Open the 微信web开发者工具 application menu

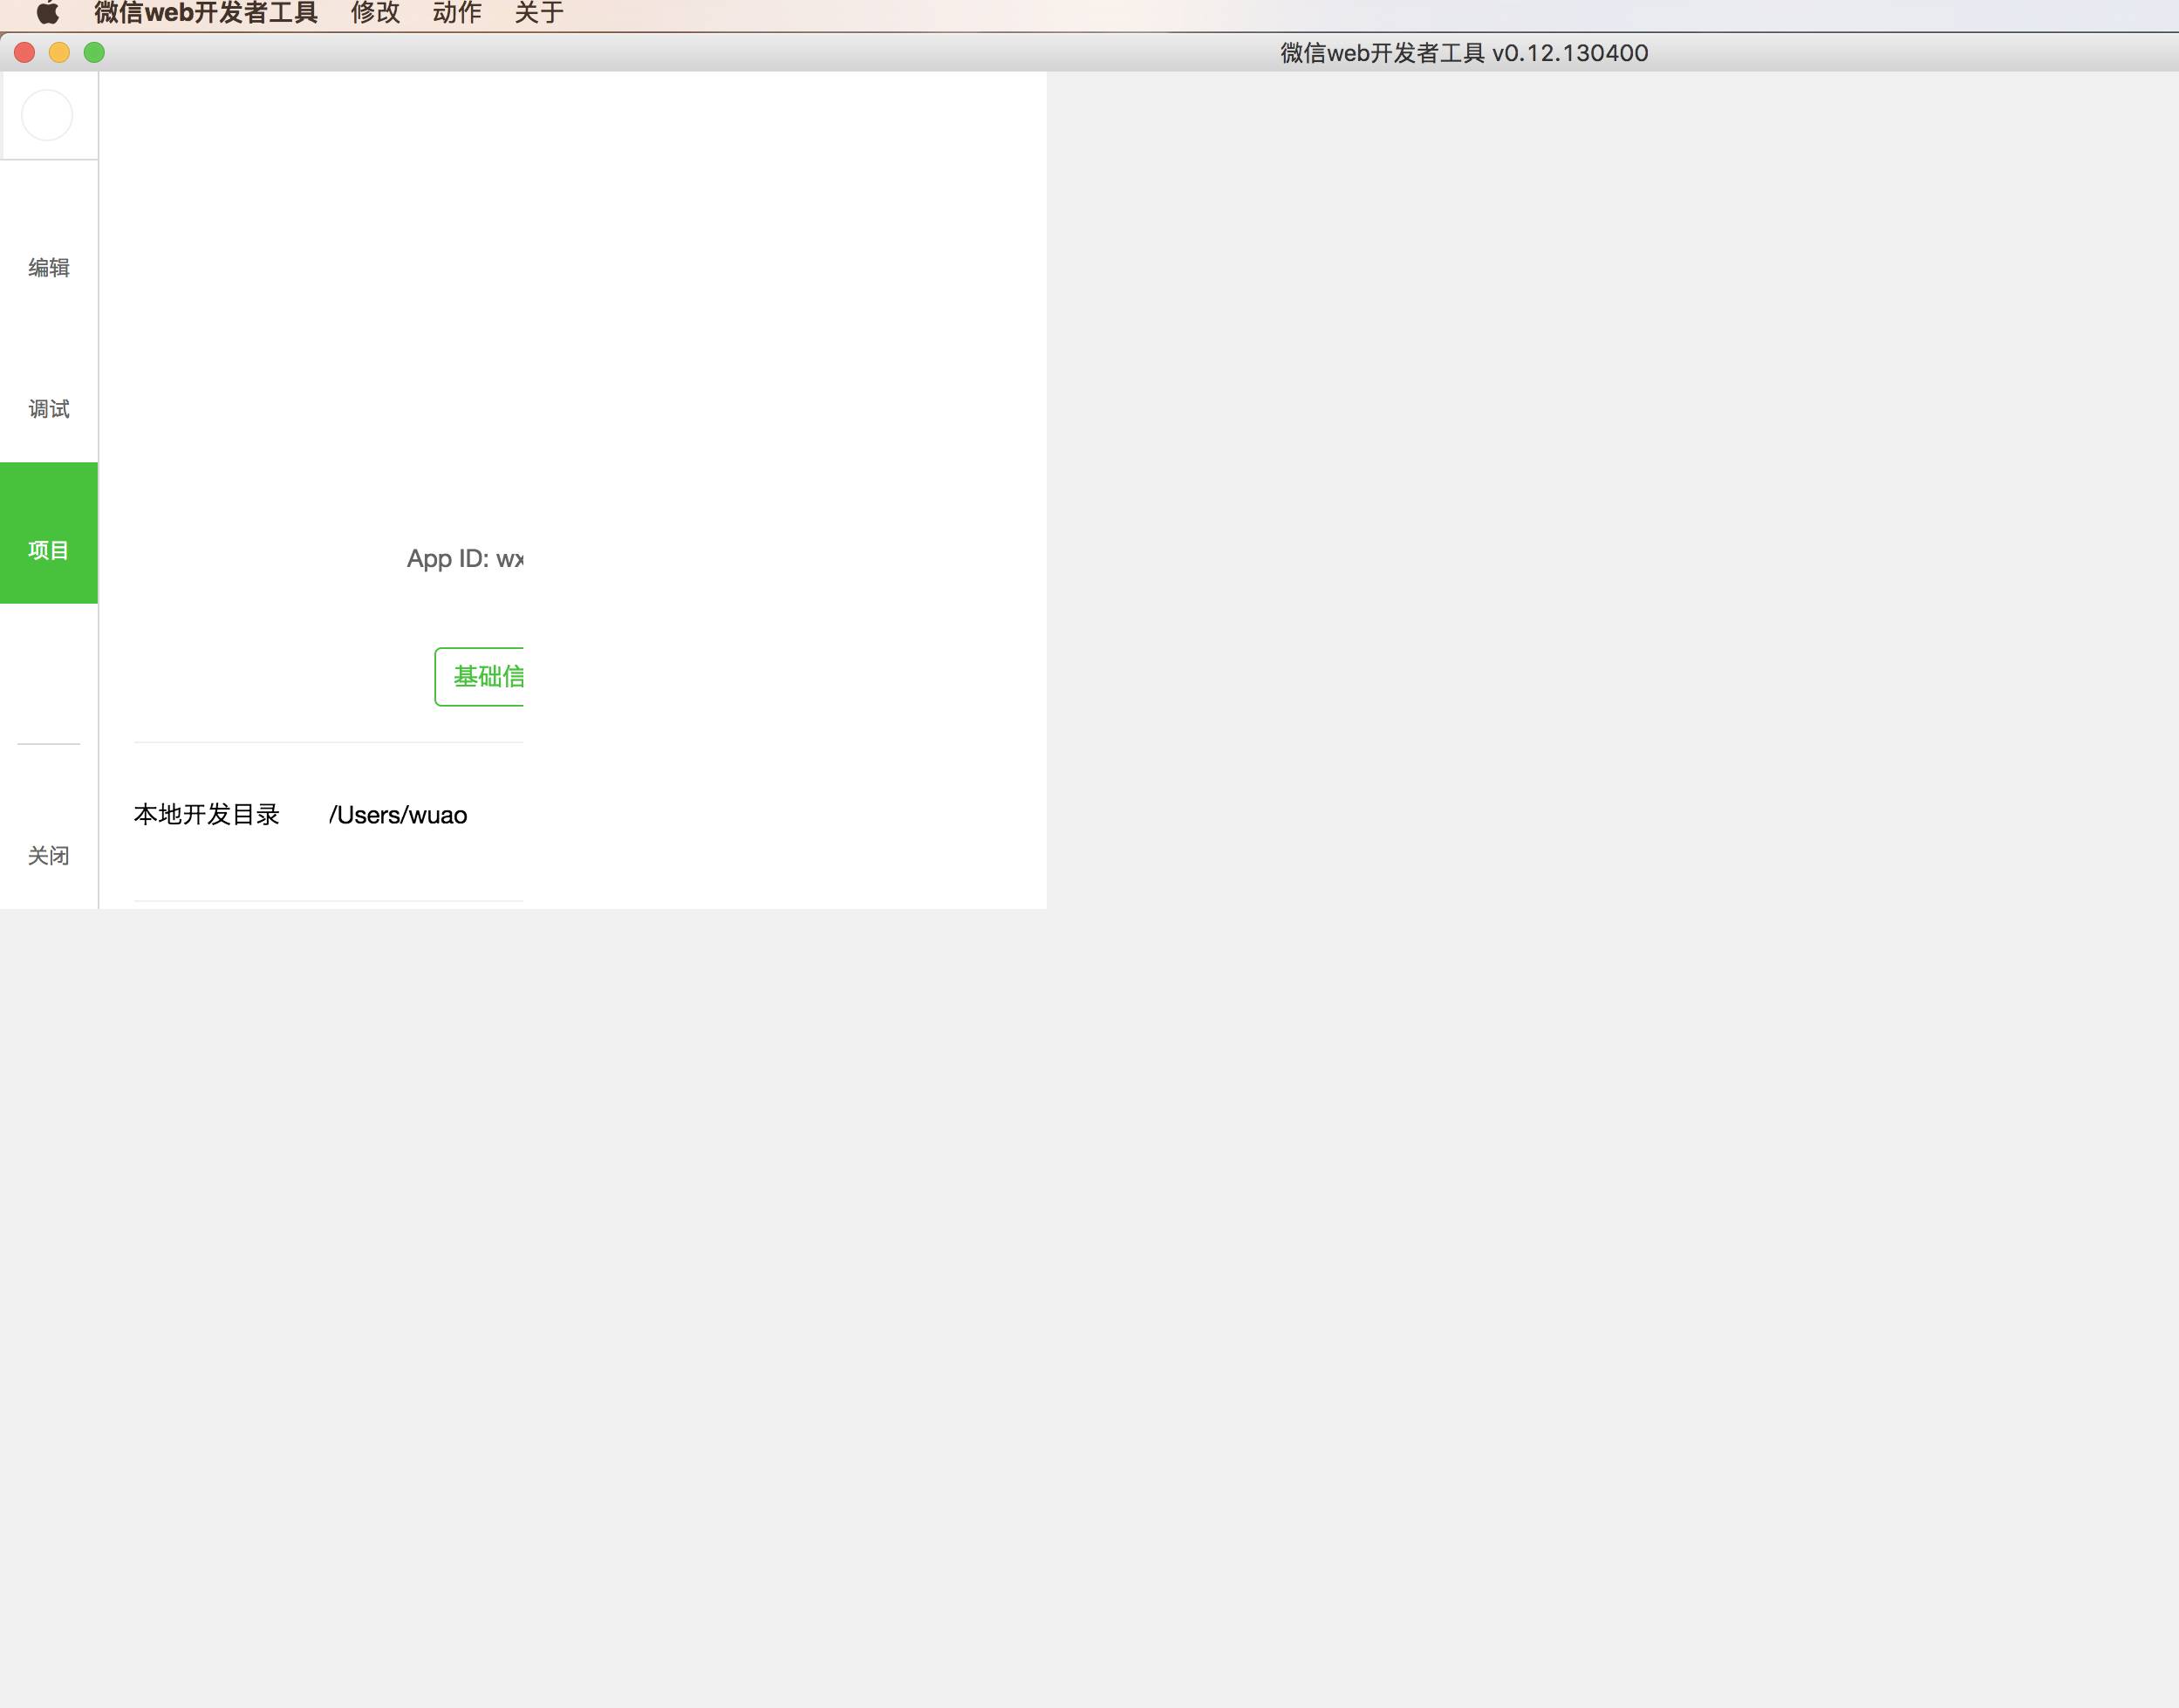click(206, 13)
